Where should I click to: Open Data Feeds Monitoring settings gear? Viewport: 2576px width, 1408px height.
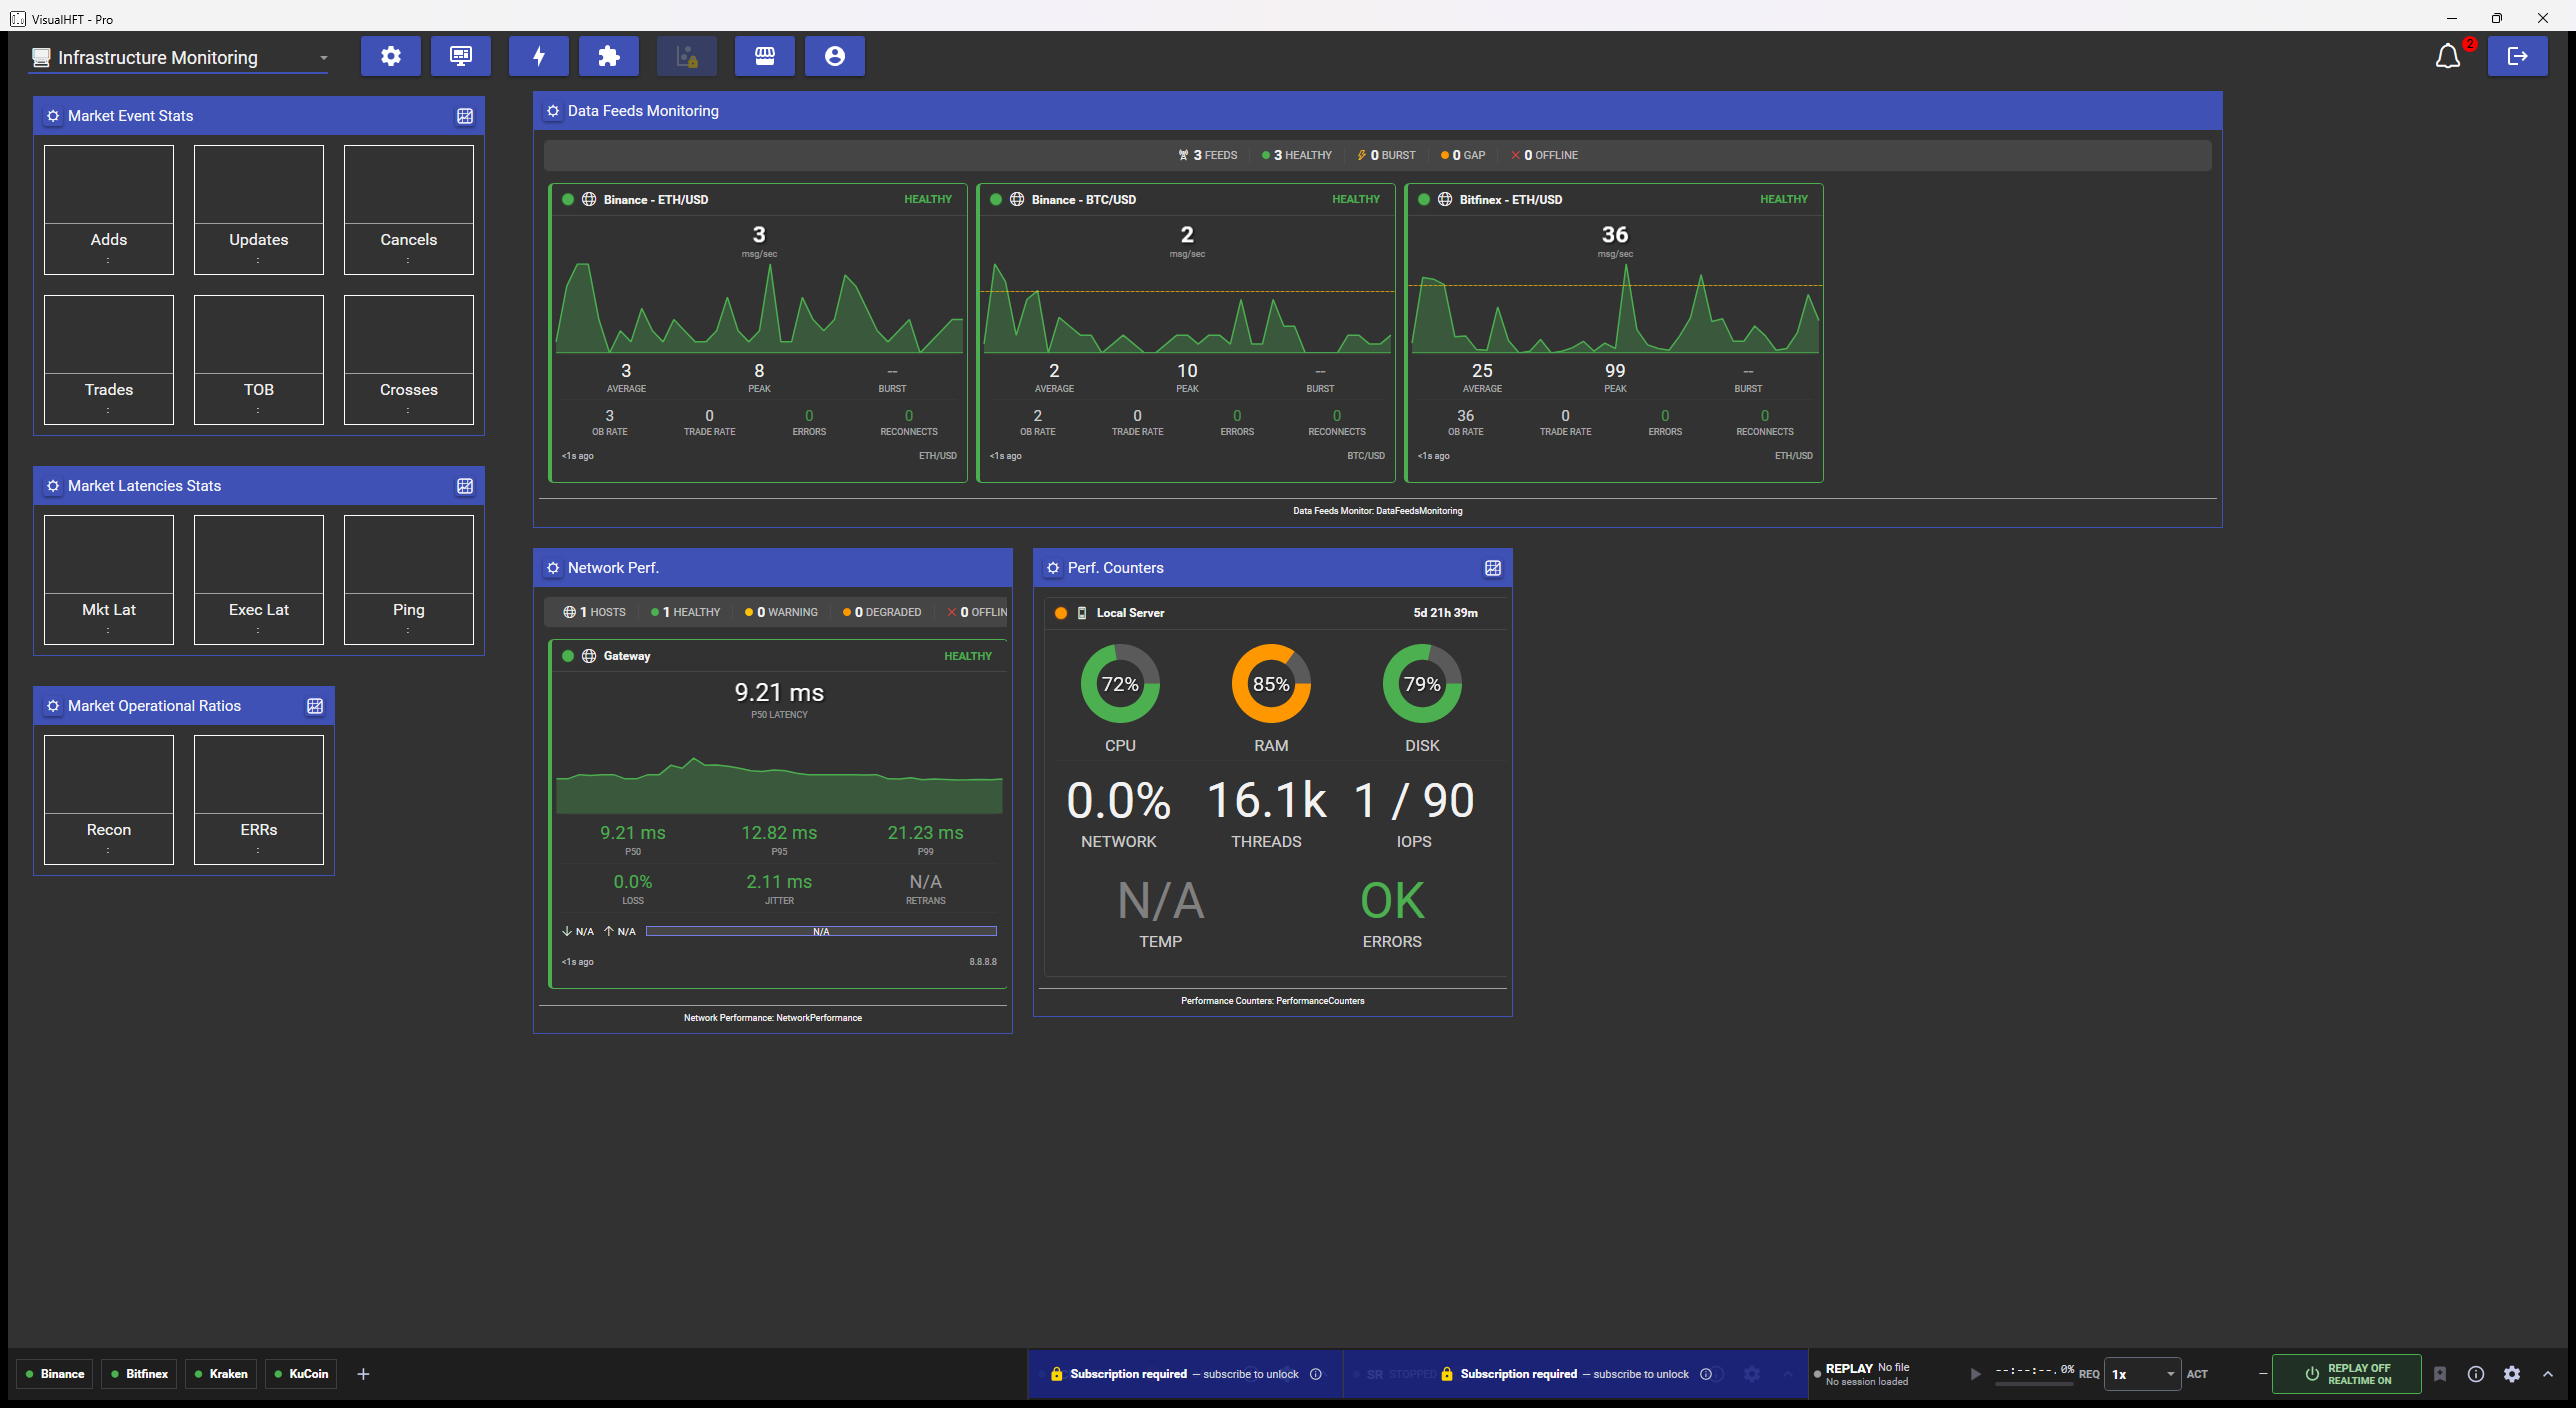[553, 111]
